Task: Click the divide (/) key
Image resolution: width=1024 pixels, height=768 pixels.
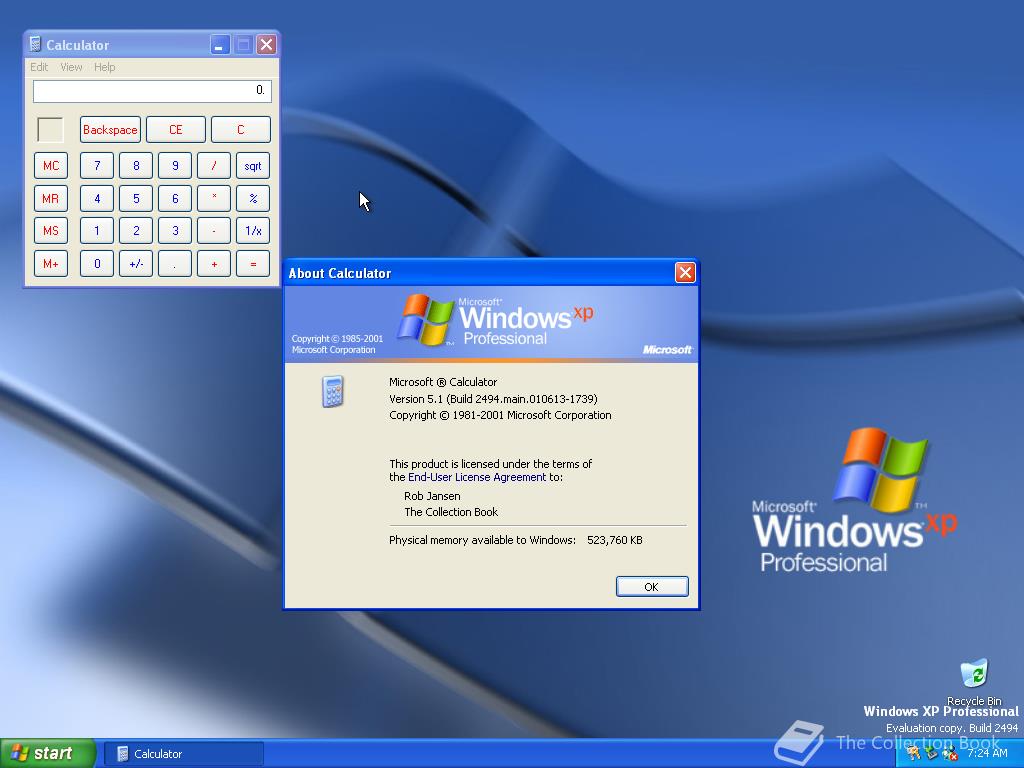Action: tap(214, 166)
